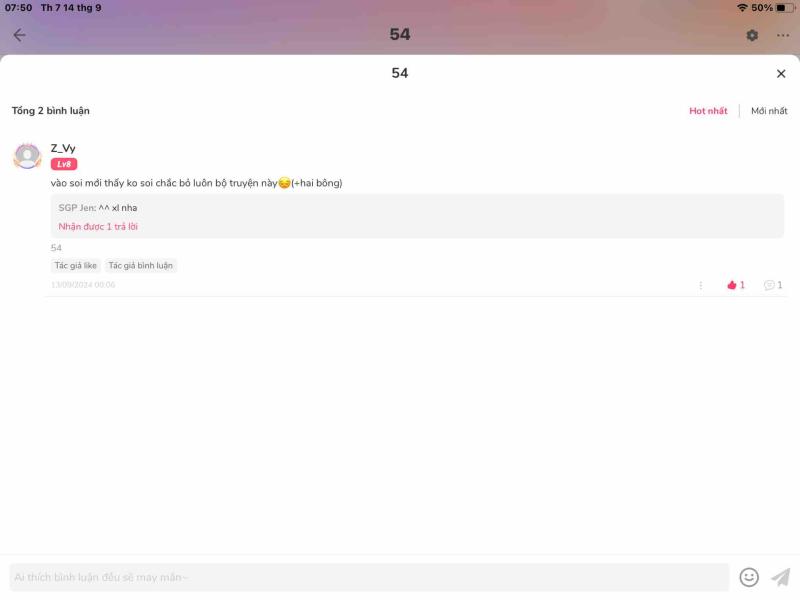This screenshot has height=600, width=800.
Task: Open the three-dot more menu in header
Action: pos(783,35)
